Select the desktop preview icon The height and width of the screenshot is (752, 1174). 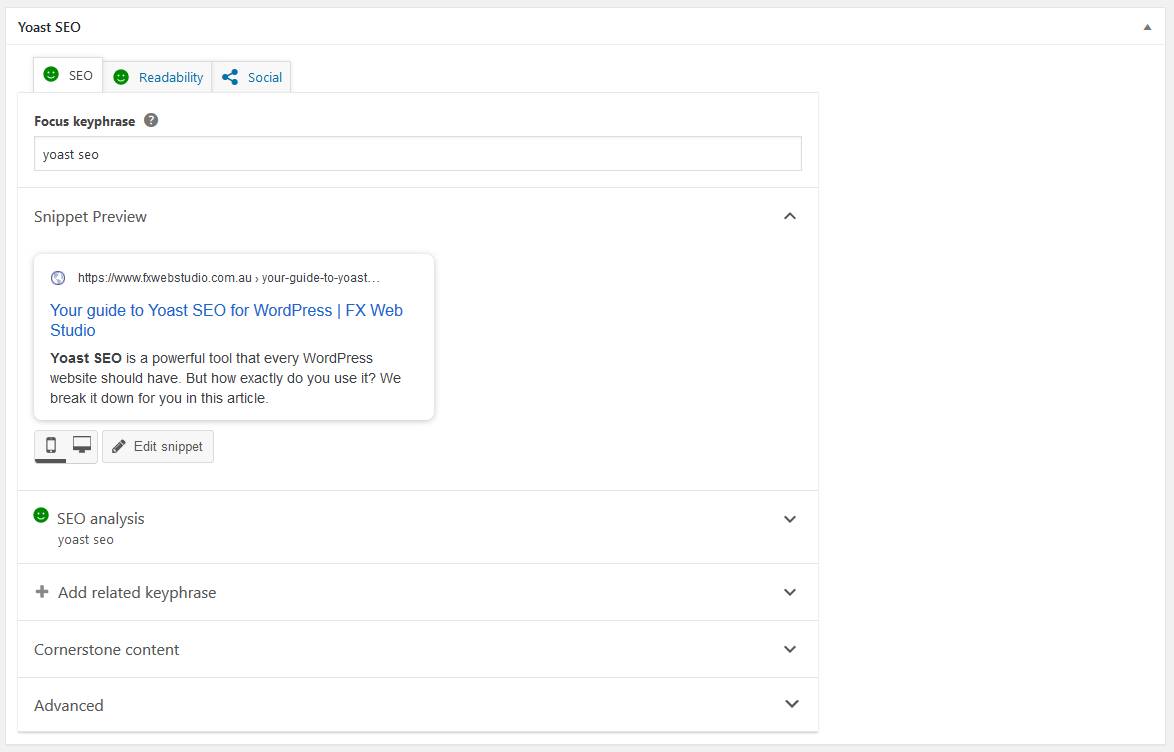click(x=82, y=446)
